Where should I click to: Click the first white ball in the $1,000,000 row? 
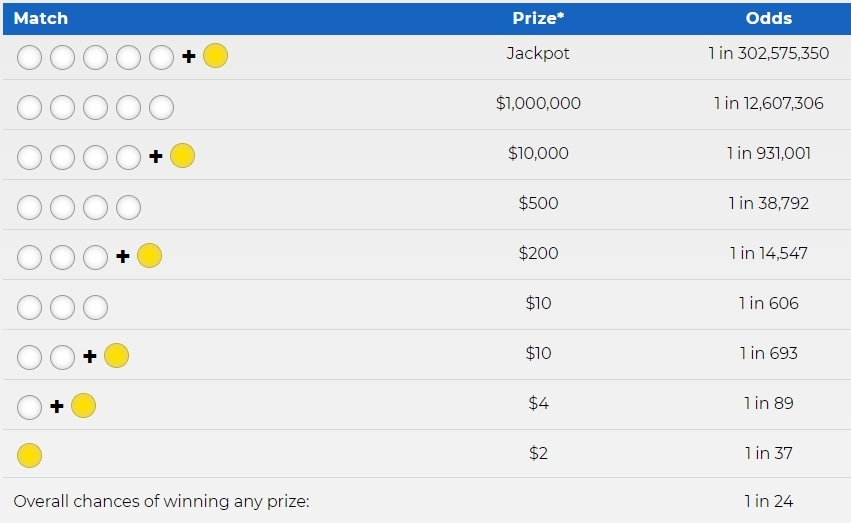29,107
